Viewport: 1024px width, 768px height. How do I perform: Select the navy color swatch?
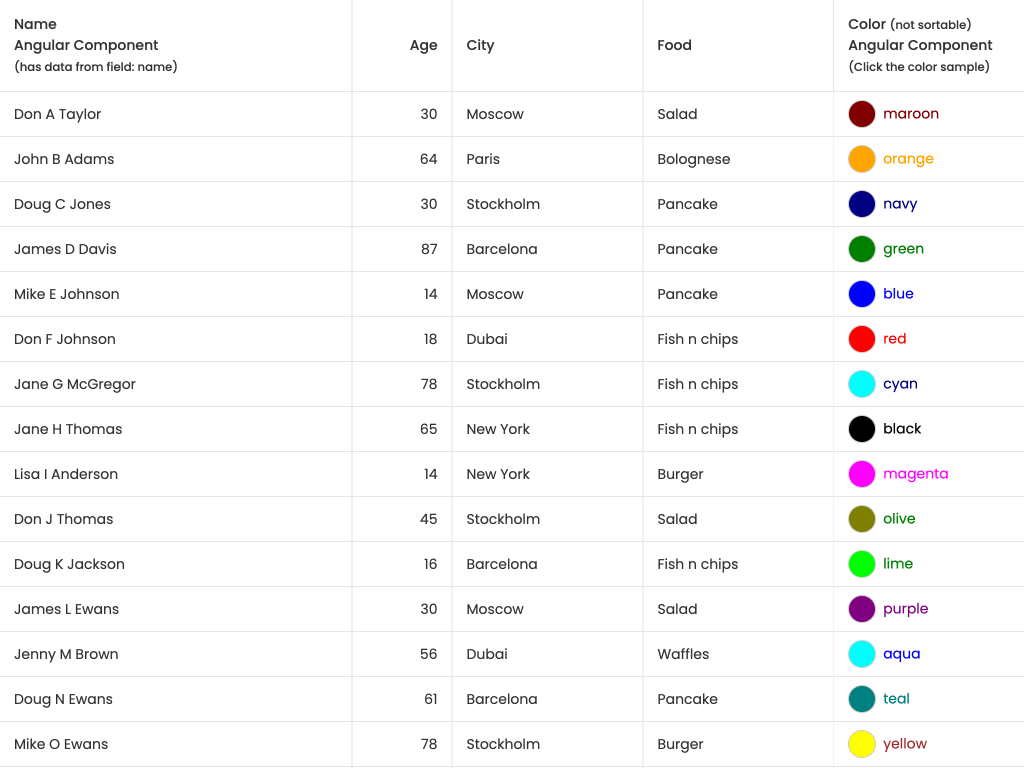click(x=862, y=204)
